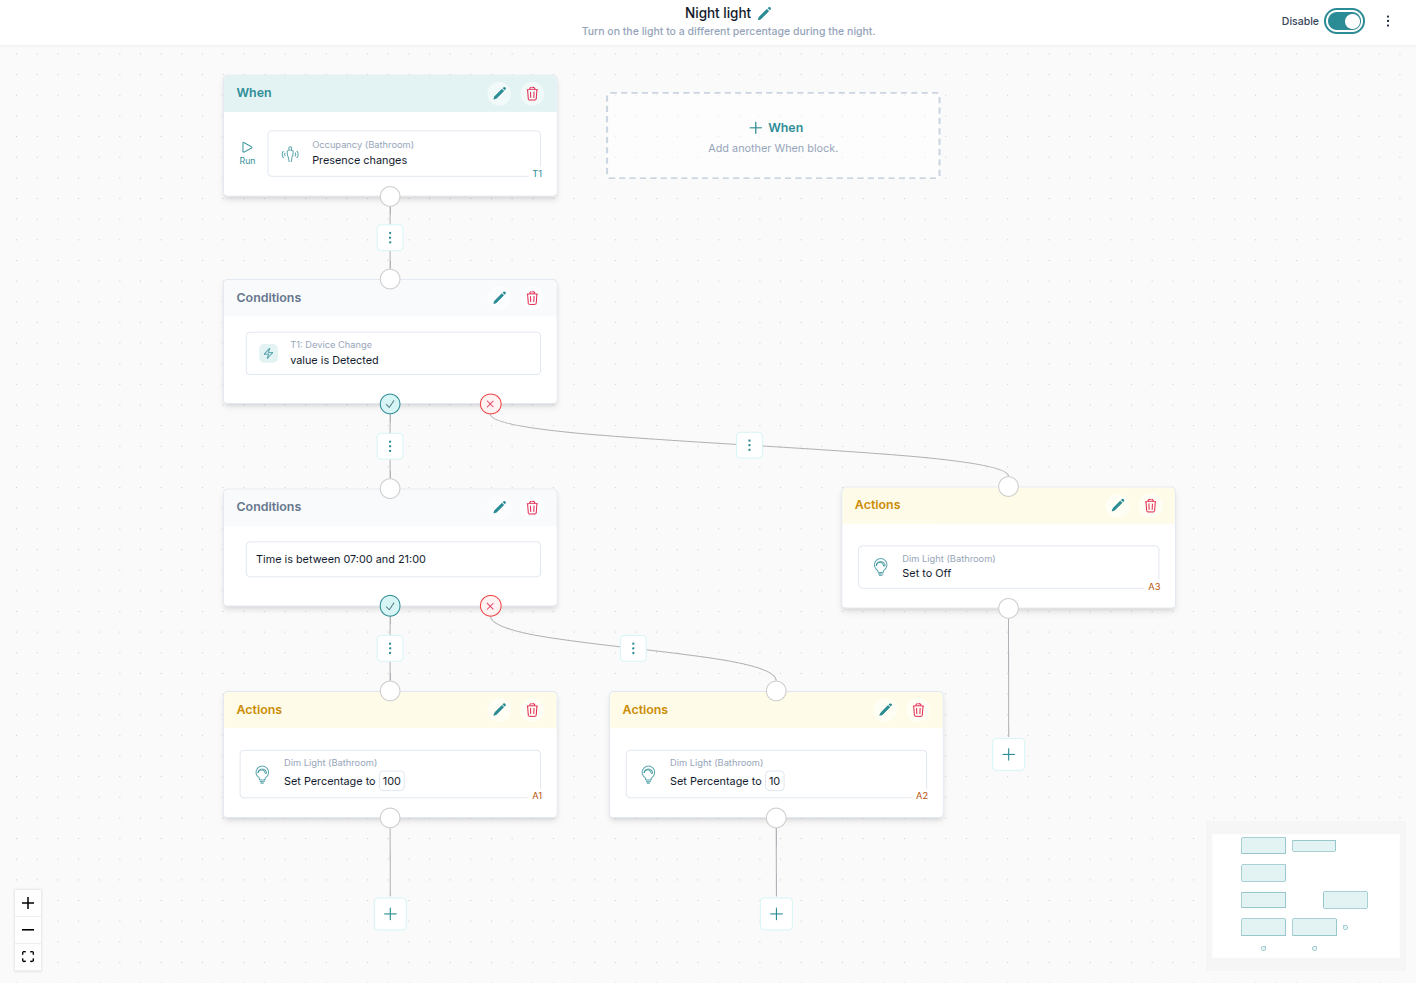This screenshot has width=1416, height=983.
Task: Click the fit-to-screen canvas icon
Action: pyautogui.click(x=28, y=957)
